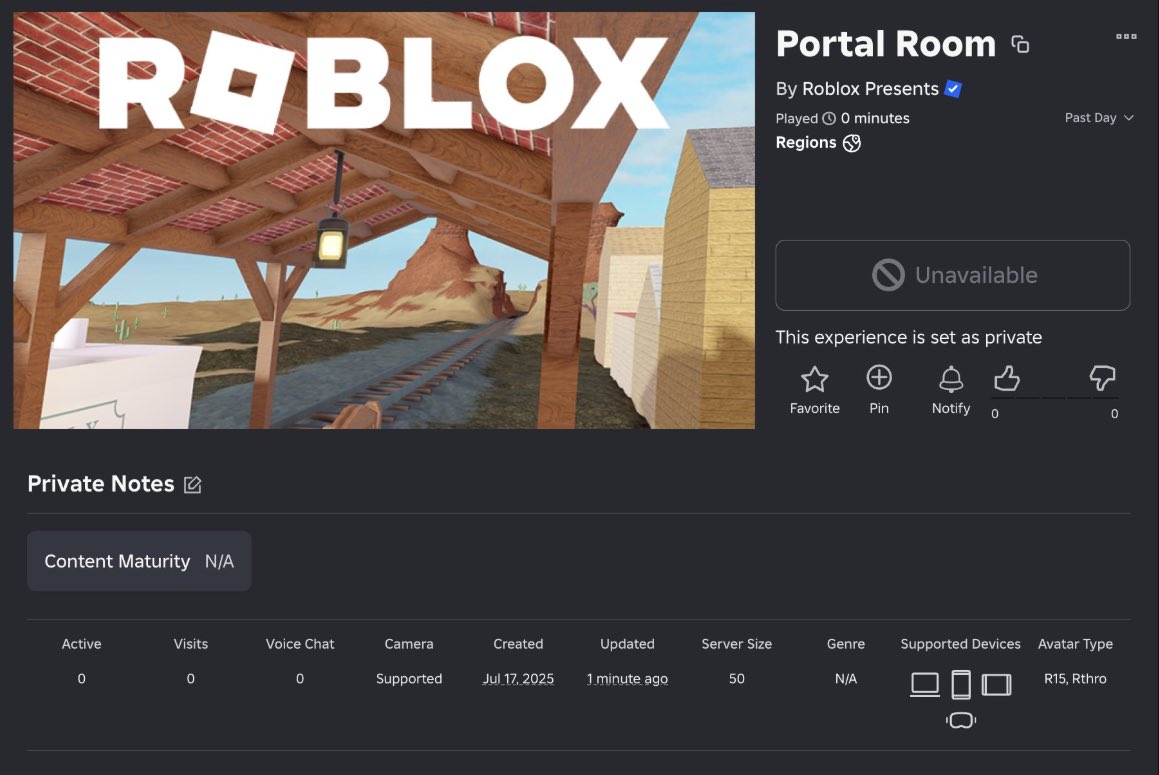This screenshot has width=1159, height=775.
Task: Click the Created date Jul 17, 2025
Action: [x=518, y=679]
